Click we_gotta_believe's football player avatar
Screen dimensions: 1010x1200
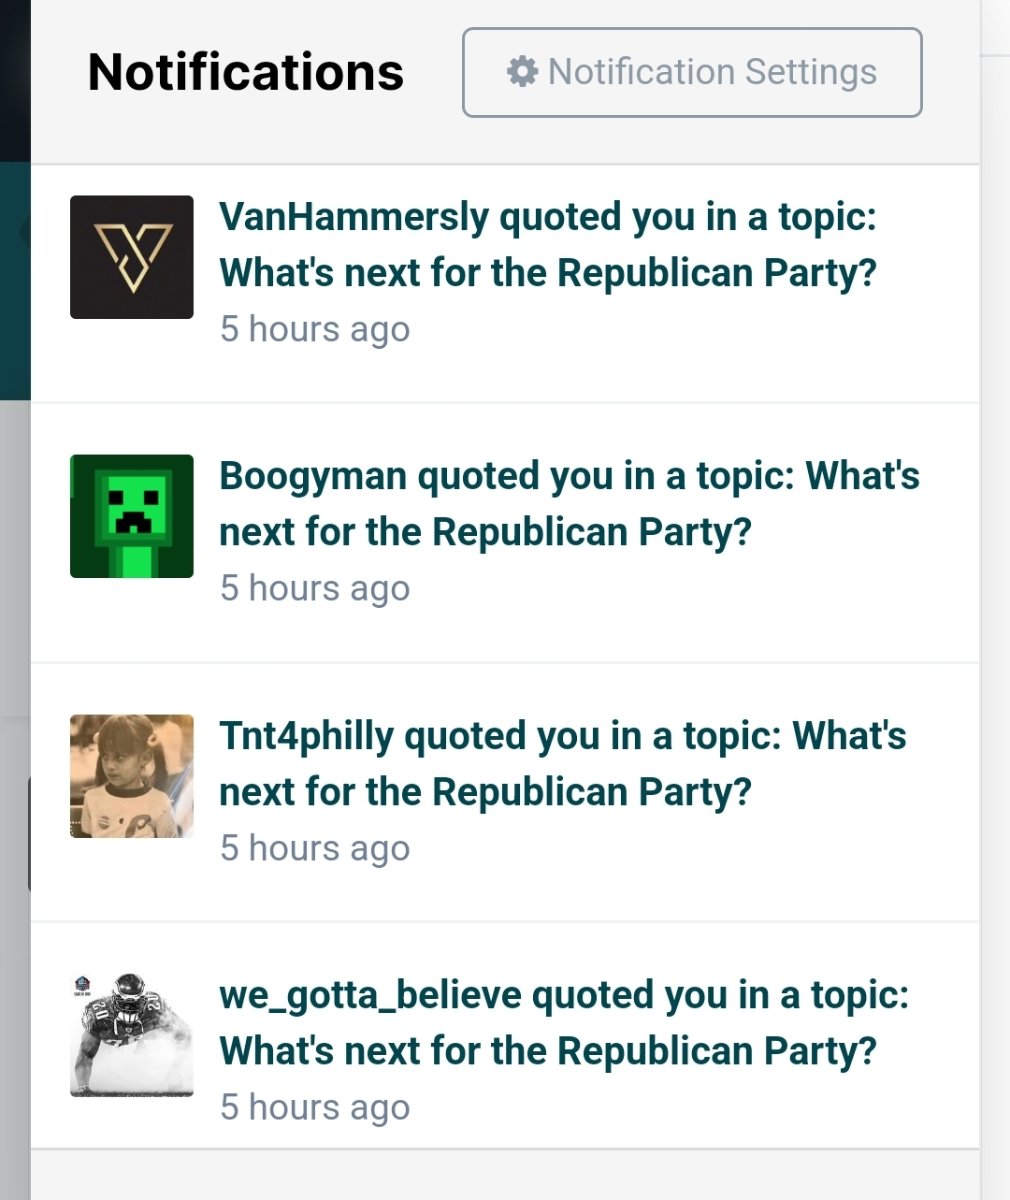click(x=131, y=1035)
